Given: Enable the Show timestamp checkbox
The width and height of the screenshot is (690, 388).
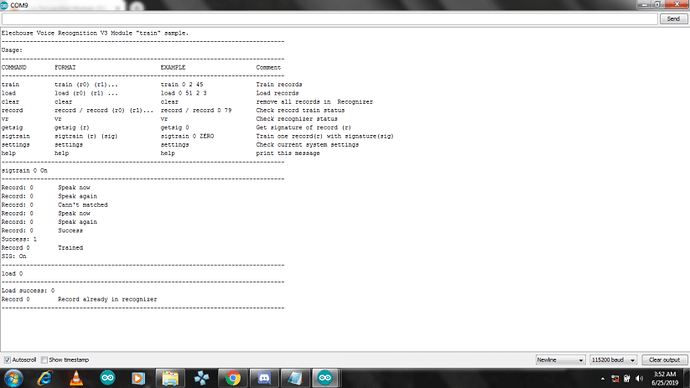Looking at the screenshot, I should point(44,360).
